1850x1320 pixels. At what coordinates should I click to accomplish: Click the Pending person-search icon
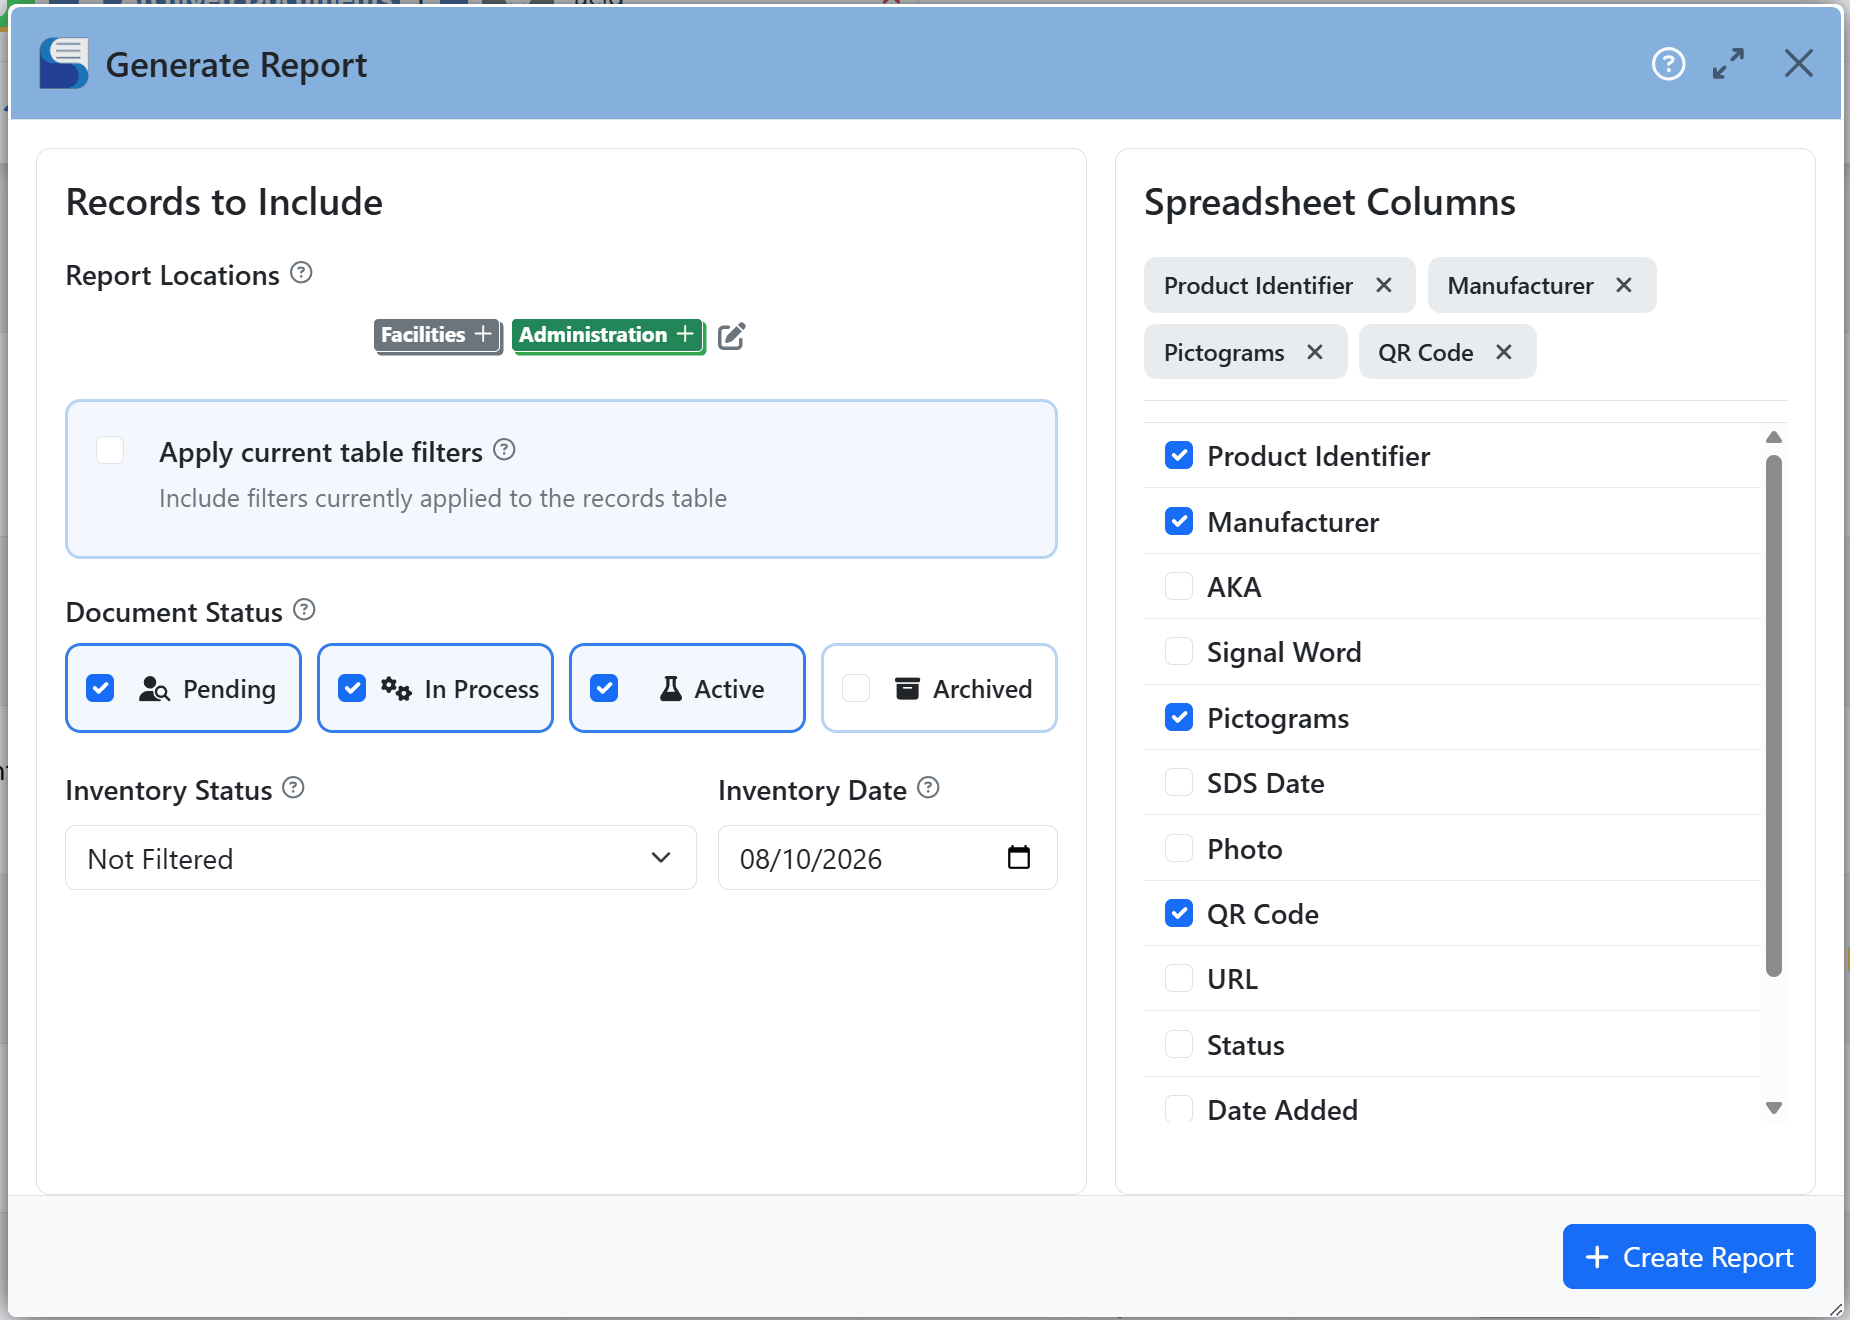click(154, 689)
